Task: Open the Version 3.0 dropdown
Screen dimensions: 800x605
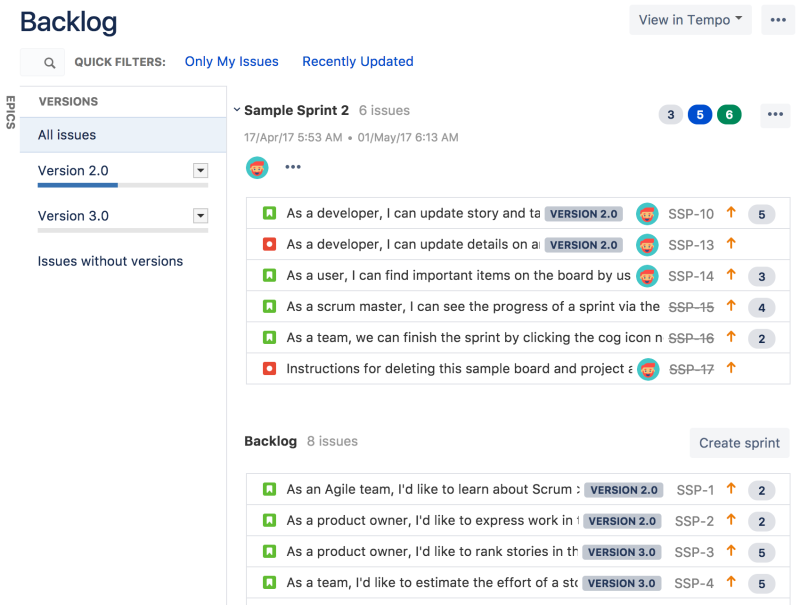Action: pyautogui.click(x=201, y=216)
